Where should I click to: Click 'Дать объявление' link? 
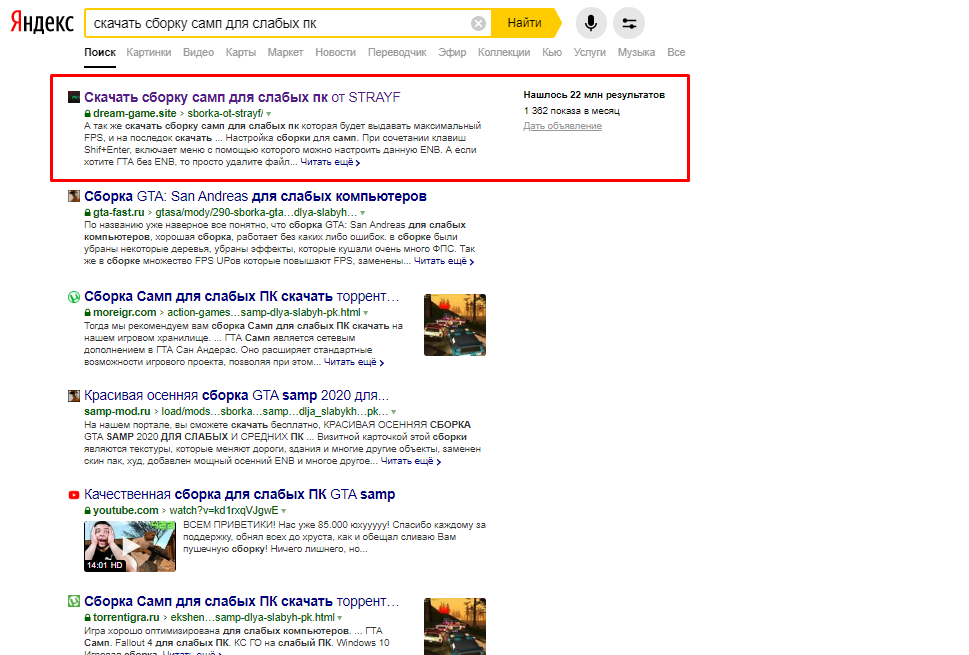[x=562, y=126]
